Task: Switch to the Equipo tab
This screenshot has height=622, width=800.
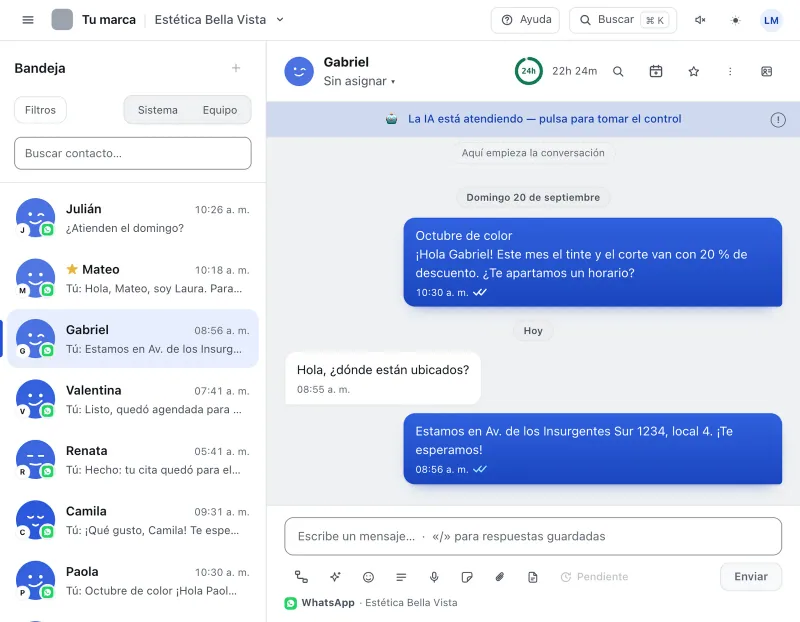Action: [220, 110]
